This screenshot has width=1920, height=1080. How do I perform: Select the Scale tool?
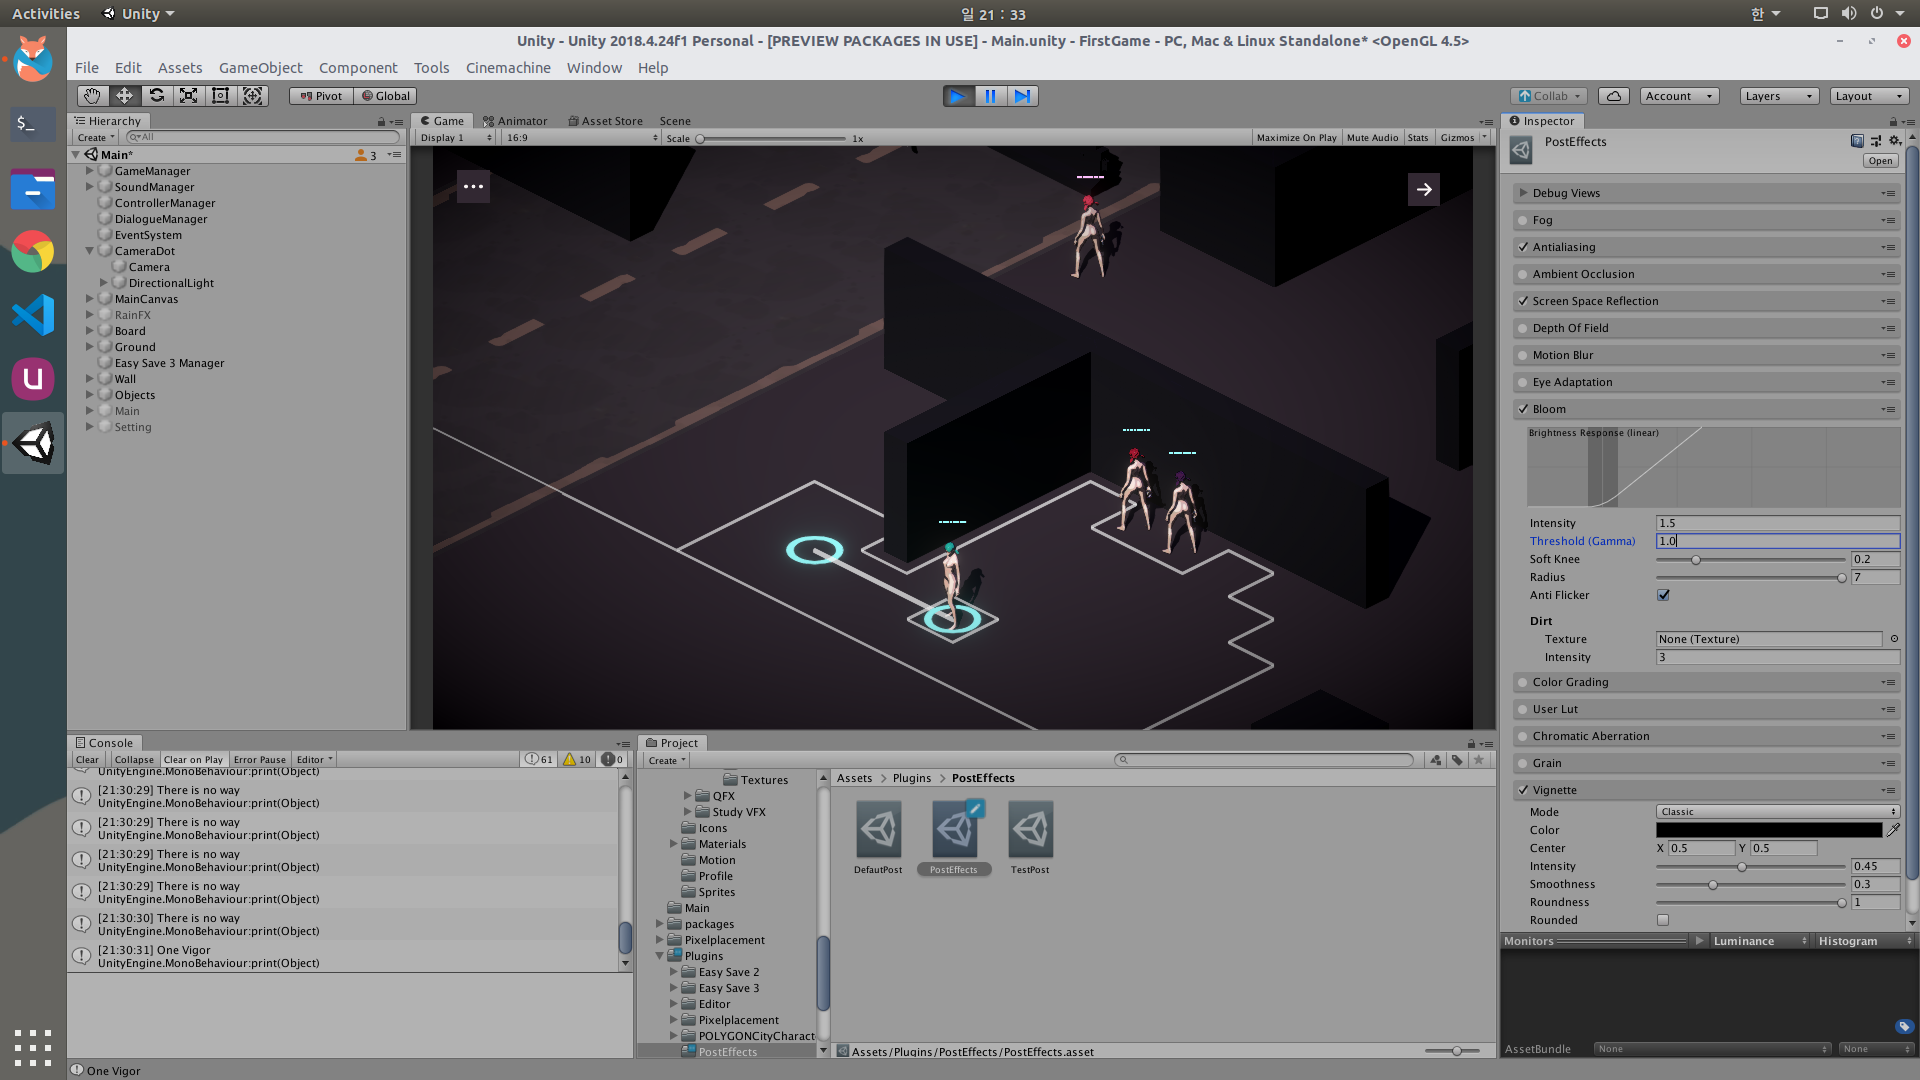coord(188,96)
